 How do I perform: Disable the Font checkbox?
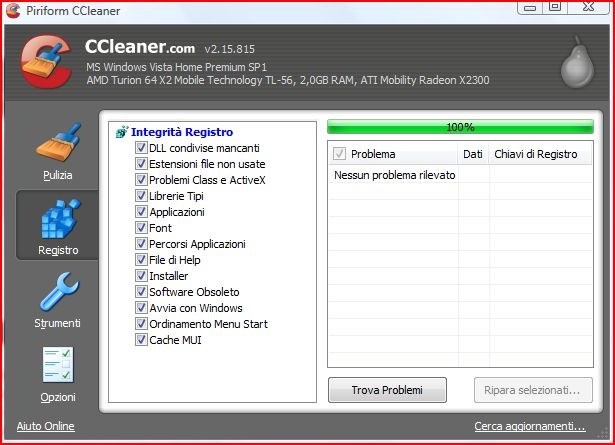click(141, 227)
